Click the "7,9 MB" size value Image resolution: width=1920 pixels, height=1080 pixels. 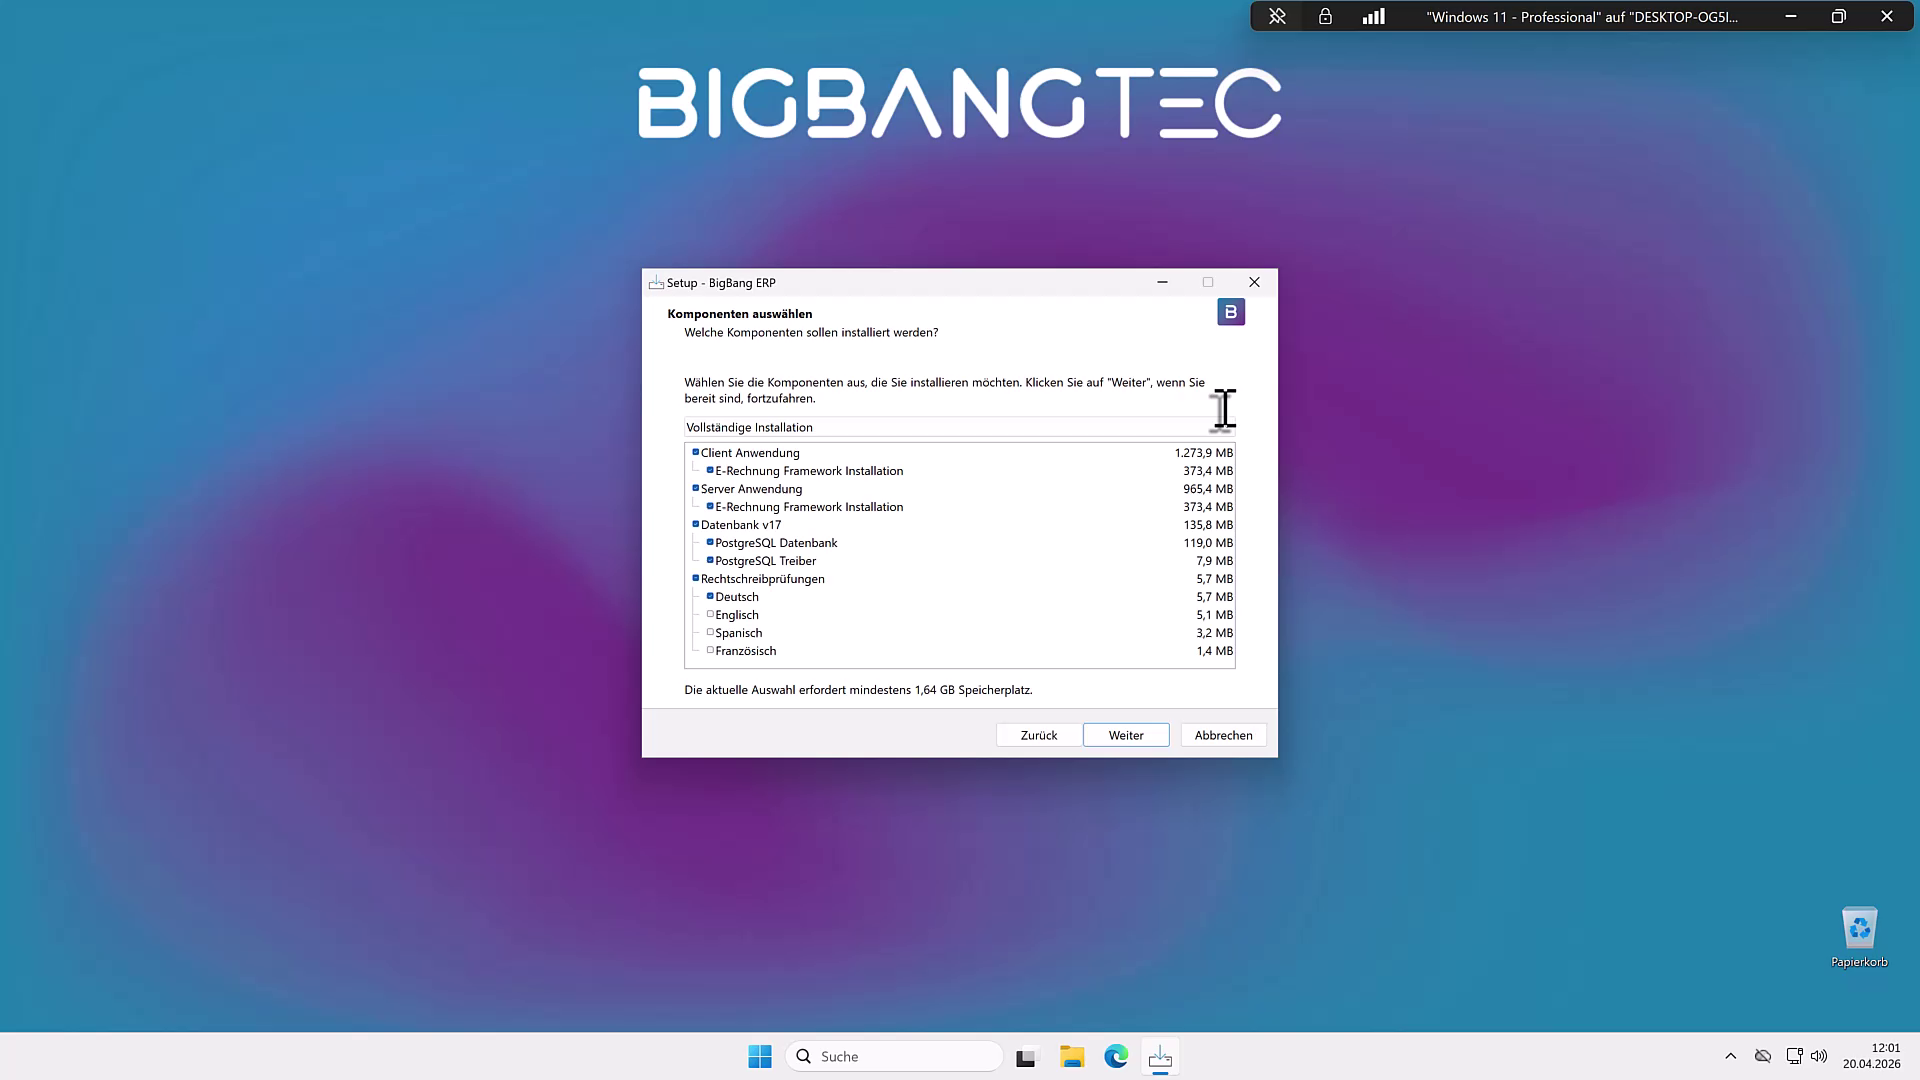[x=1215, y=561]
